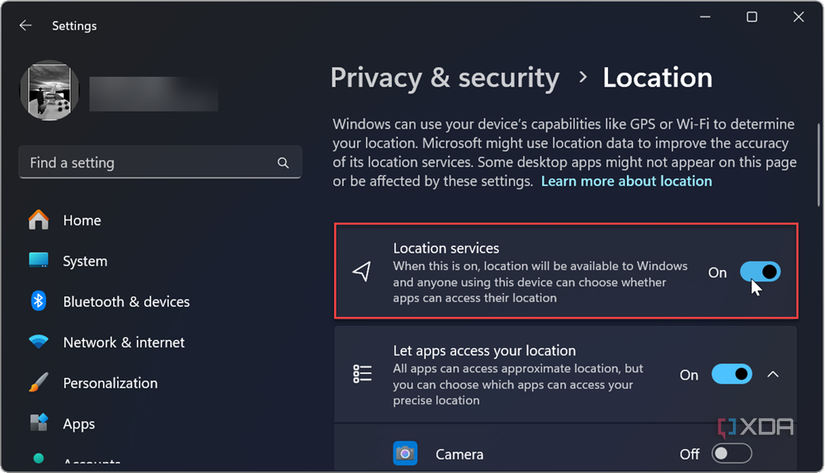This screenshot has height=473, width=825.
Task: Click the Personalization paintbrush icon
Action: click(39, 383)
